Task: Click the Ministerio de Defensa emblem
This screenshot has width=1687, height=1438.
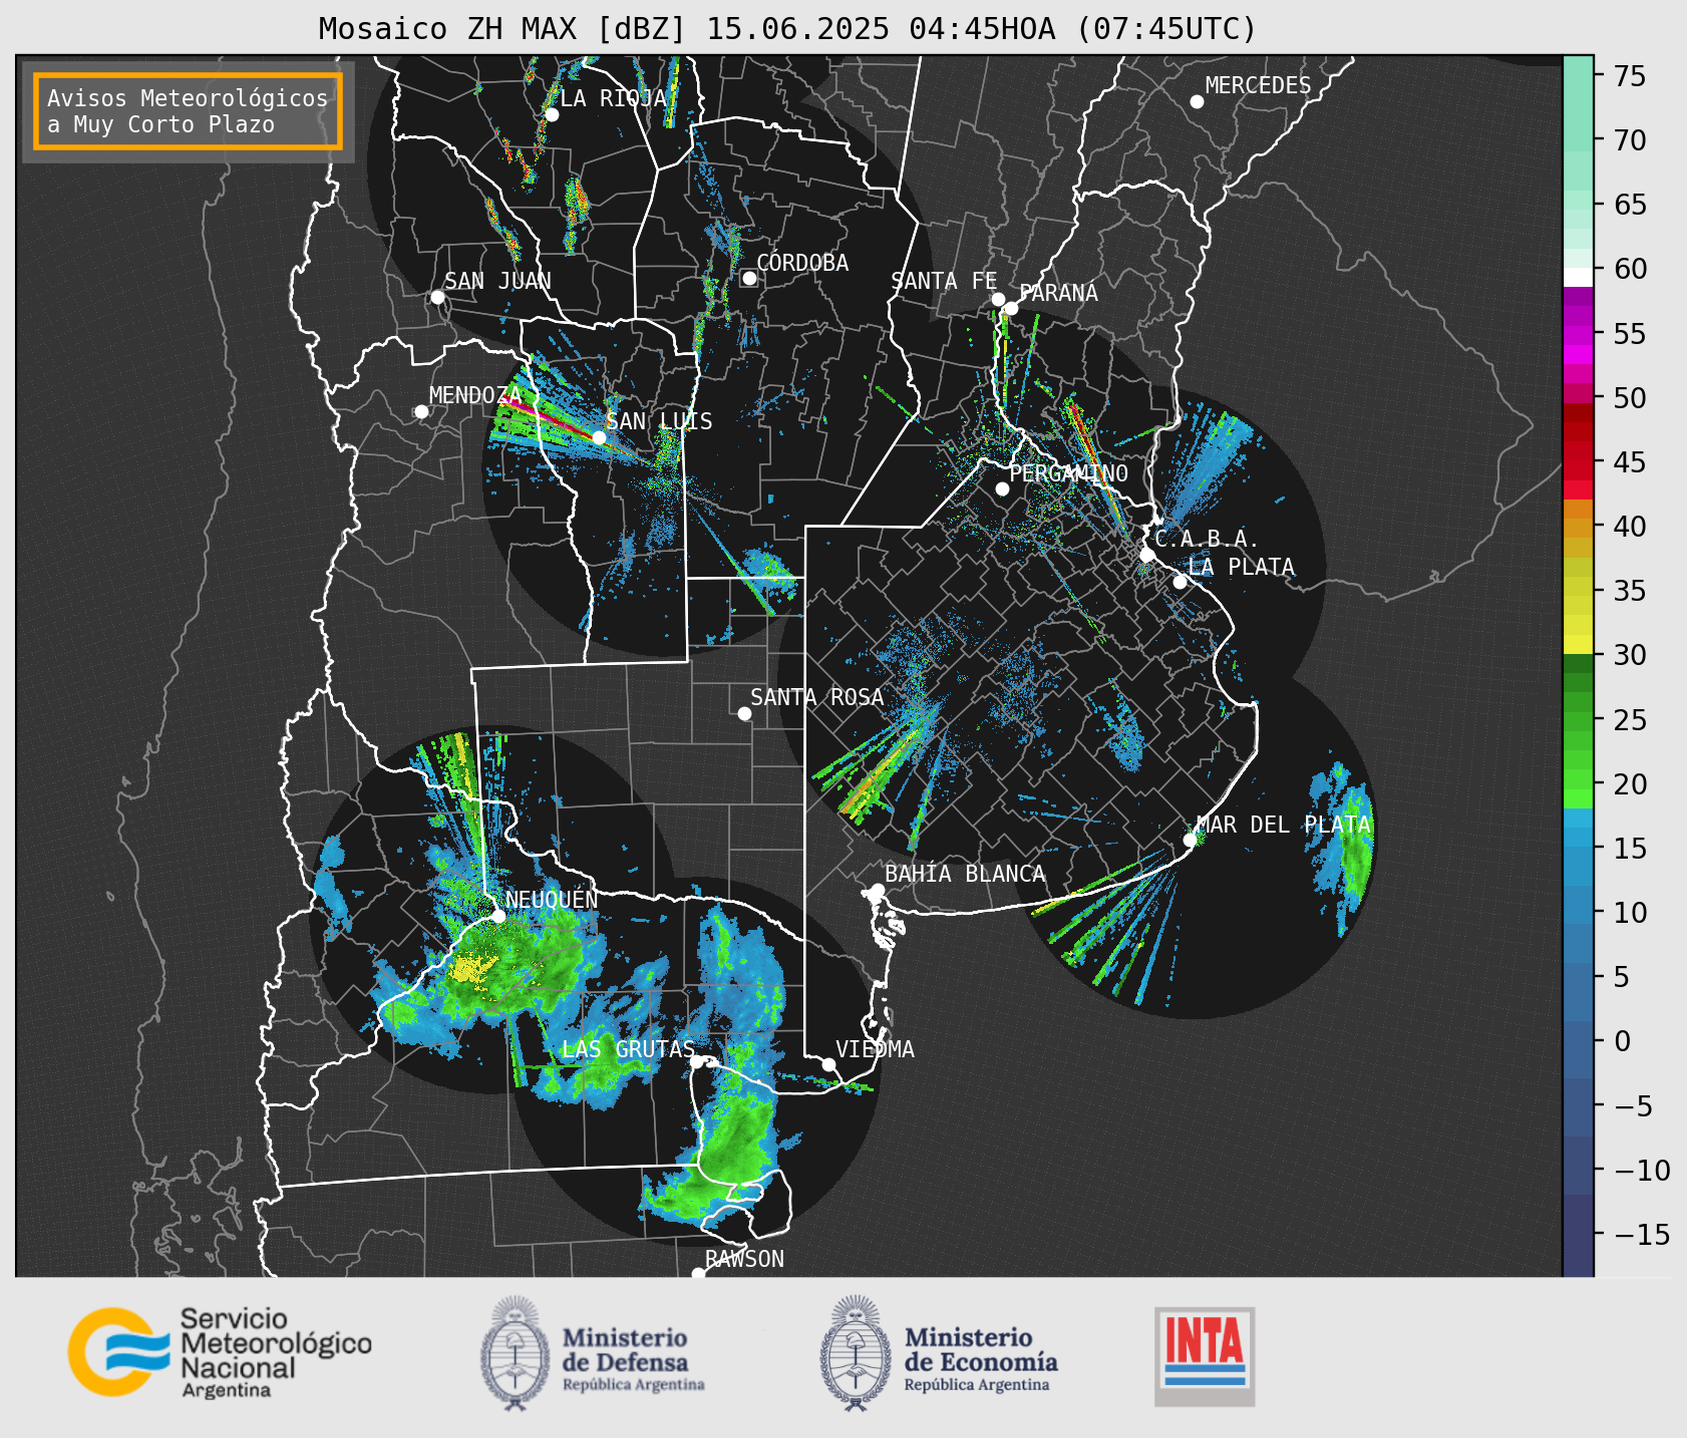Action: pos(515,1353)
